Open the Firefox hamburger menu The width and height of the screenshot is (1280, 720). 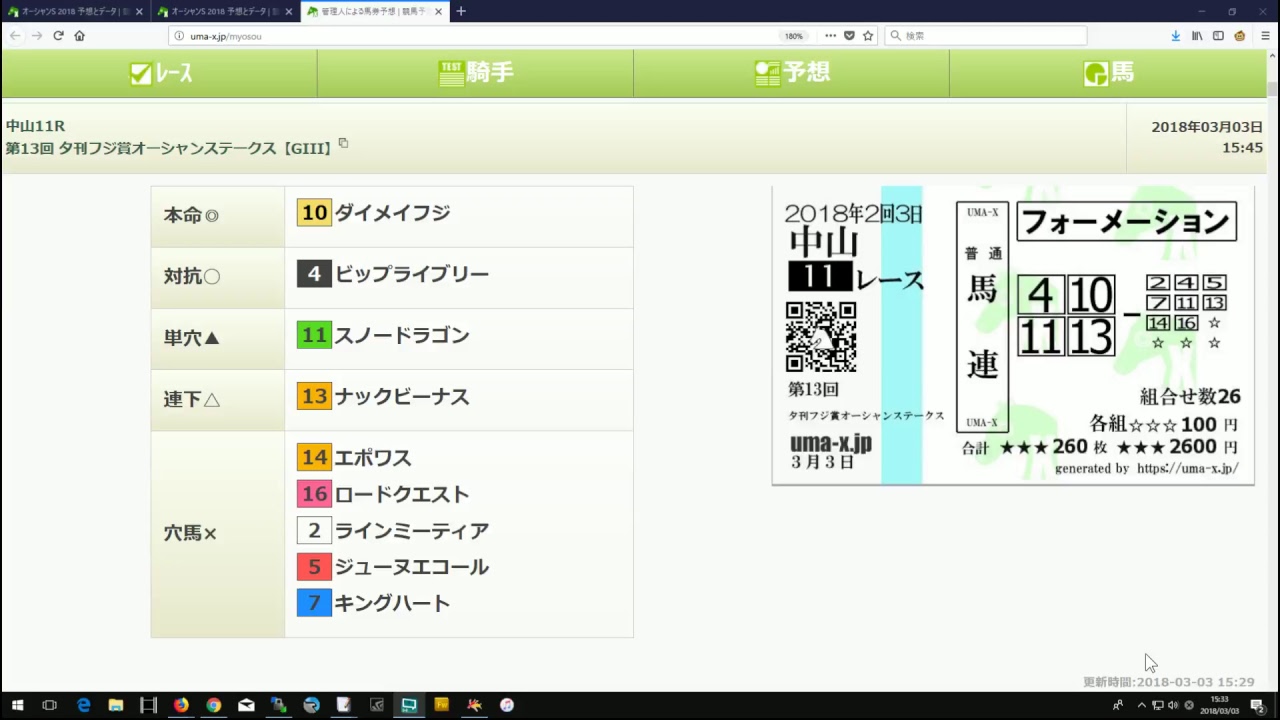[1265, 36]
